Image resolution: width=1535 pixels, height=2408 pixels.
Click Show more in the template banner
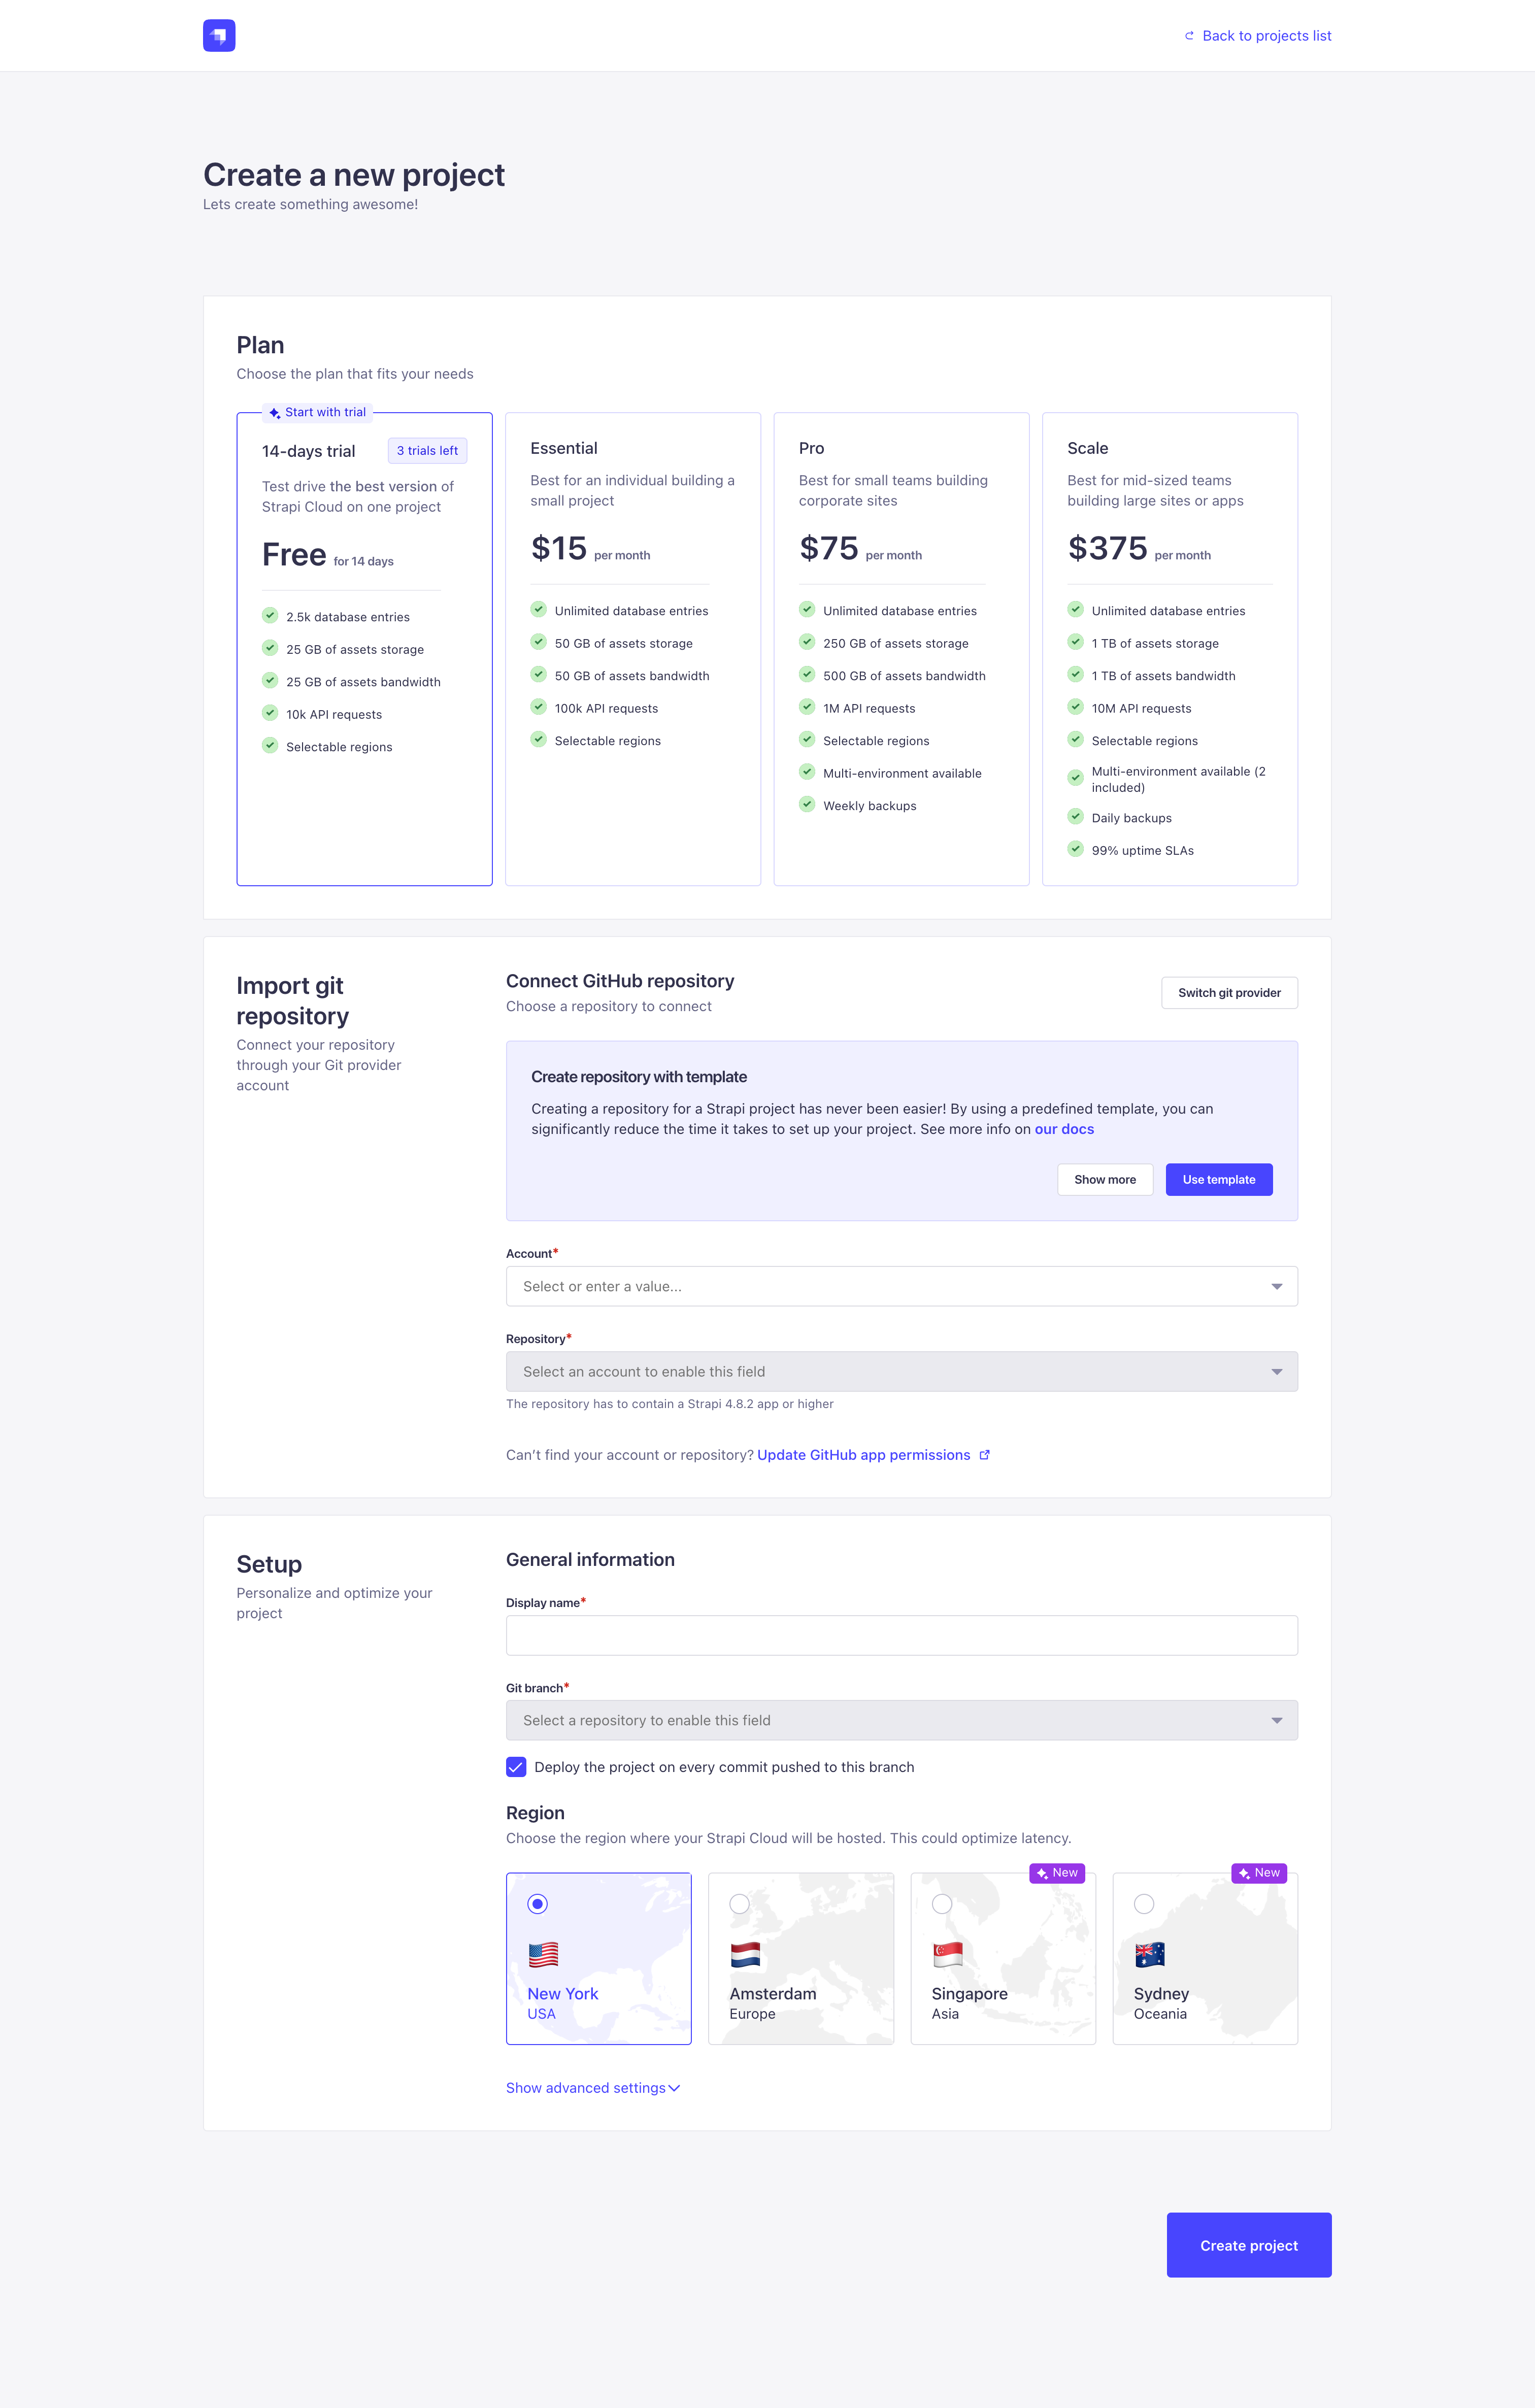[1104, 1179]
